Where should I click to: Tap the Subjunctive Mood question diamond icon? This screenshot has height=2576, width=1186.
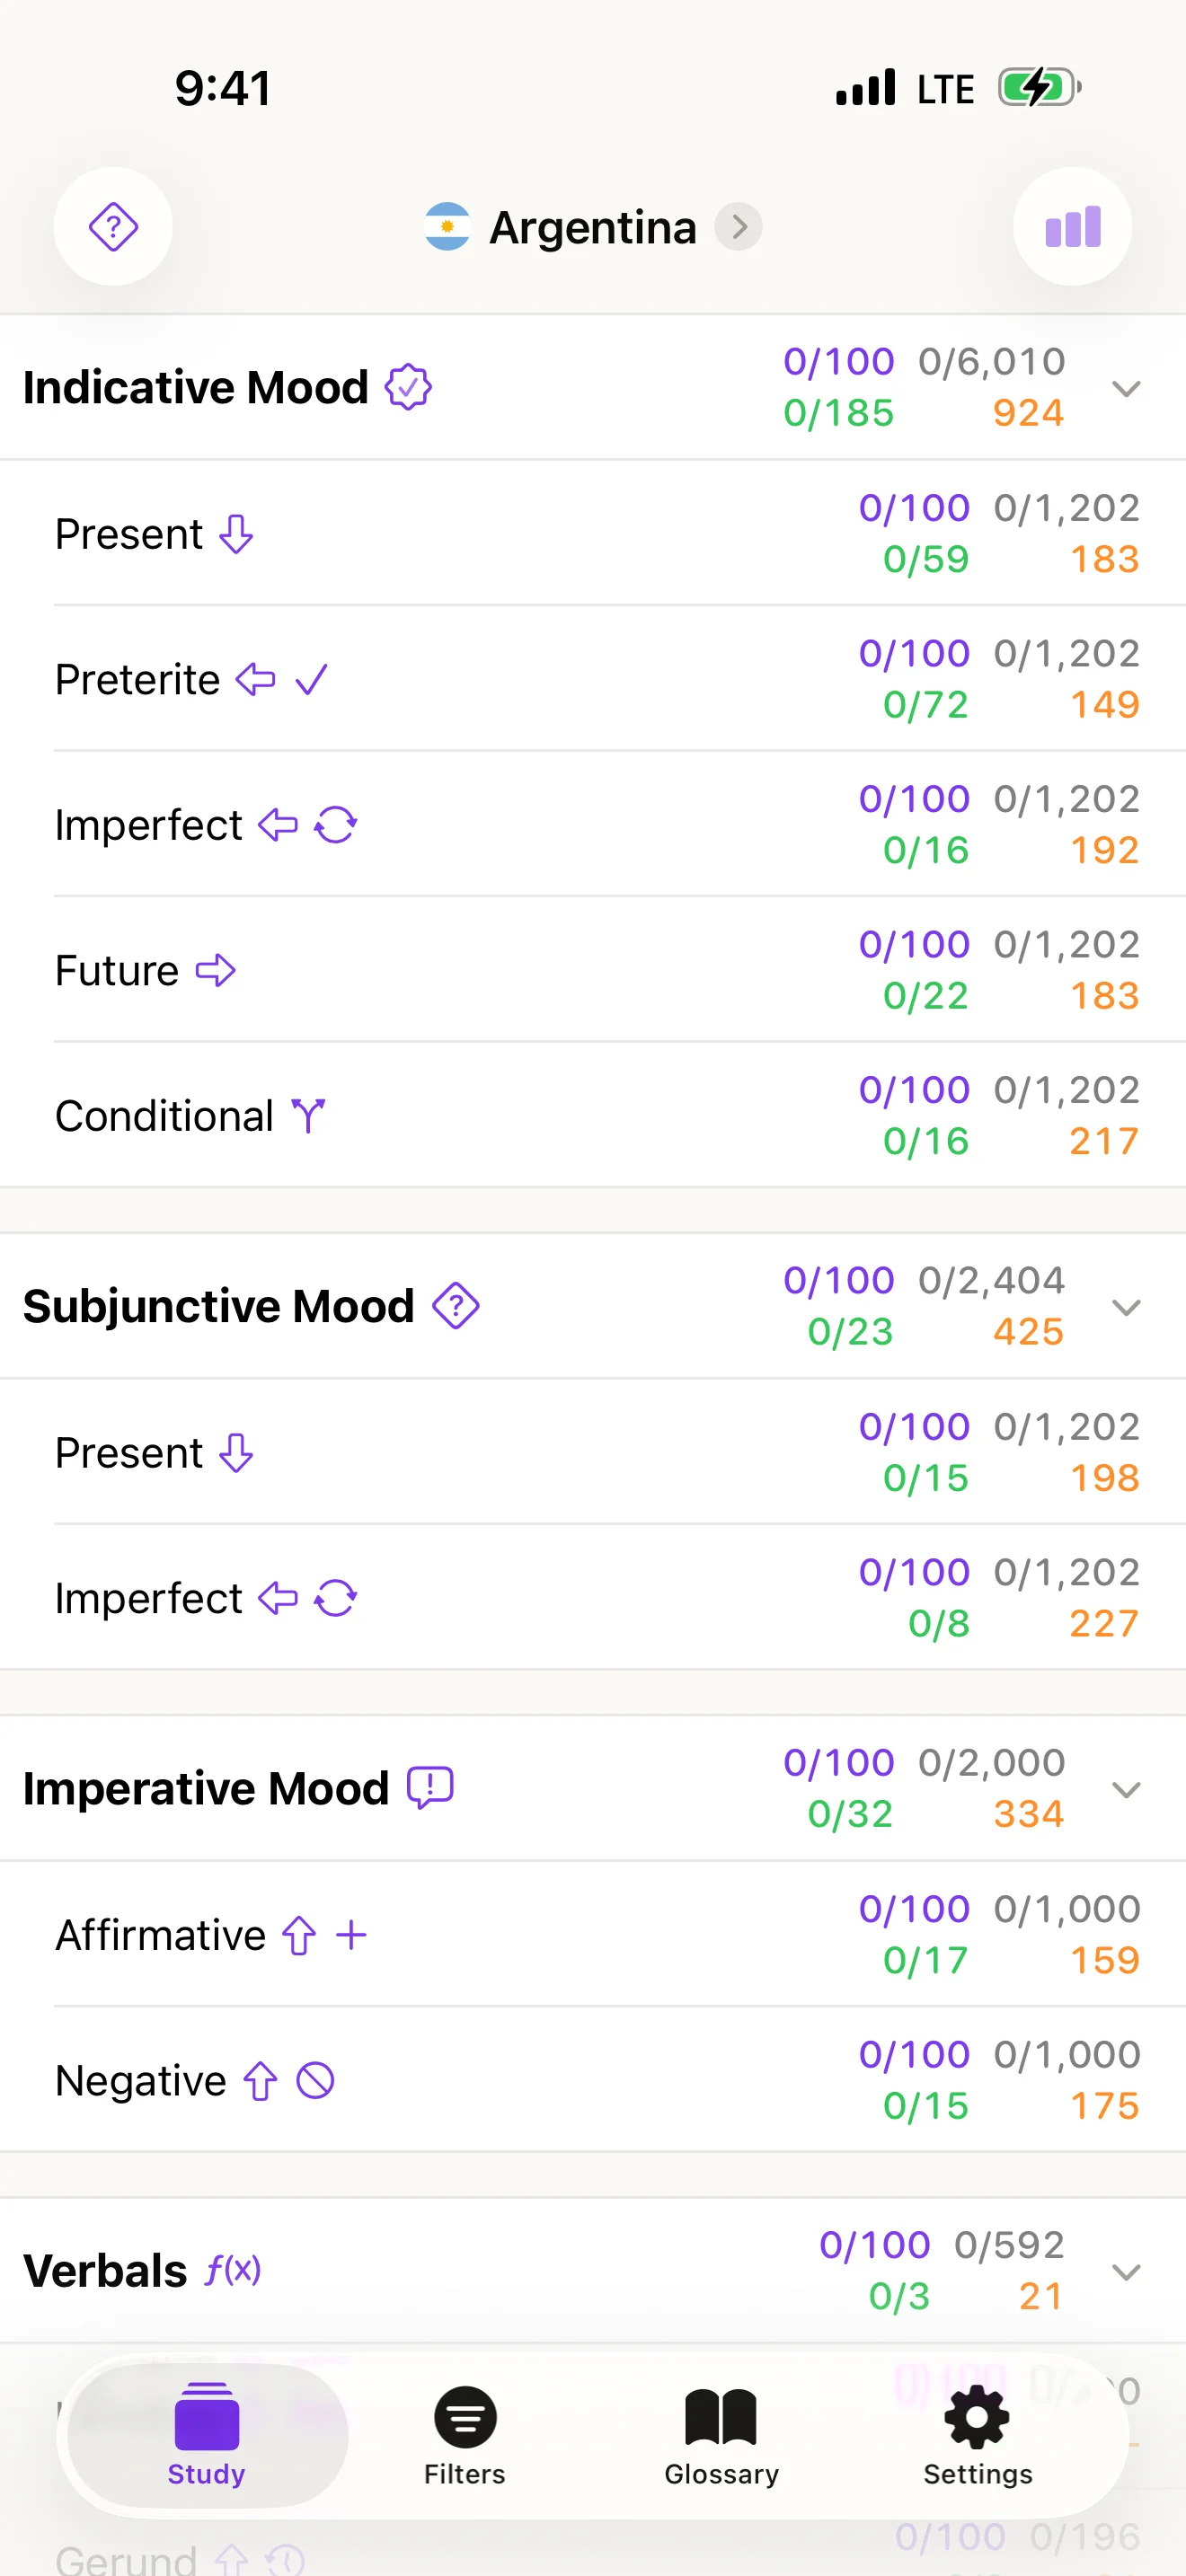(456, 1305)
